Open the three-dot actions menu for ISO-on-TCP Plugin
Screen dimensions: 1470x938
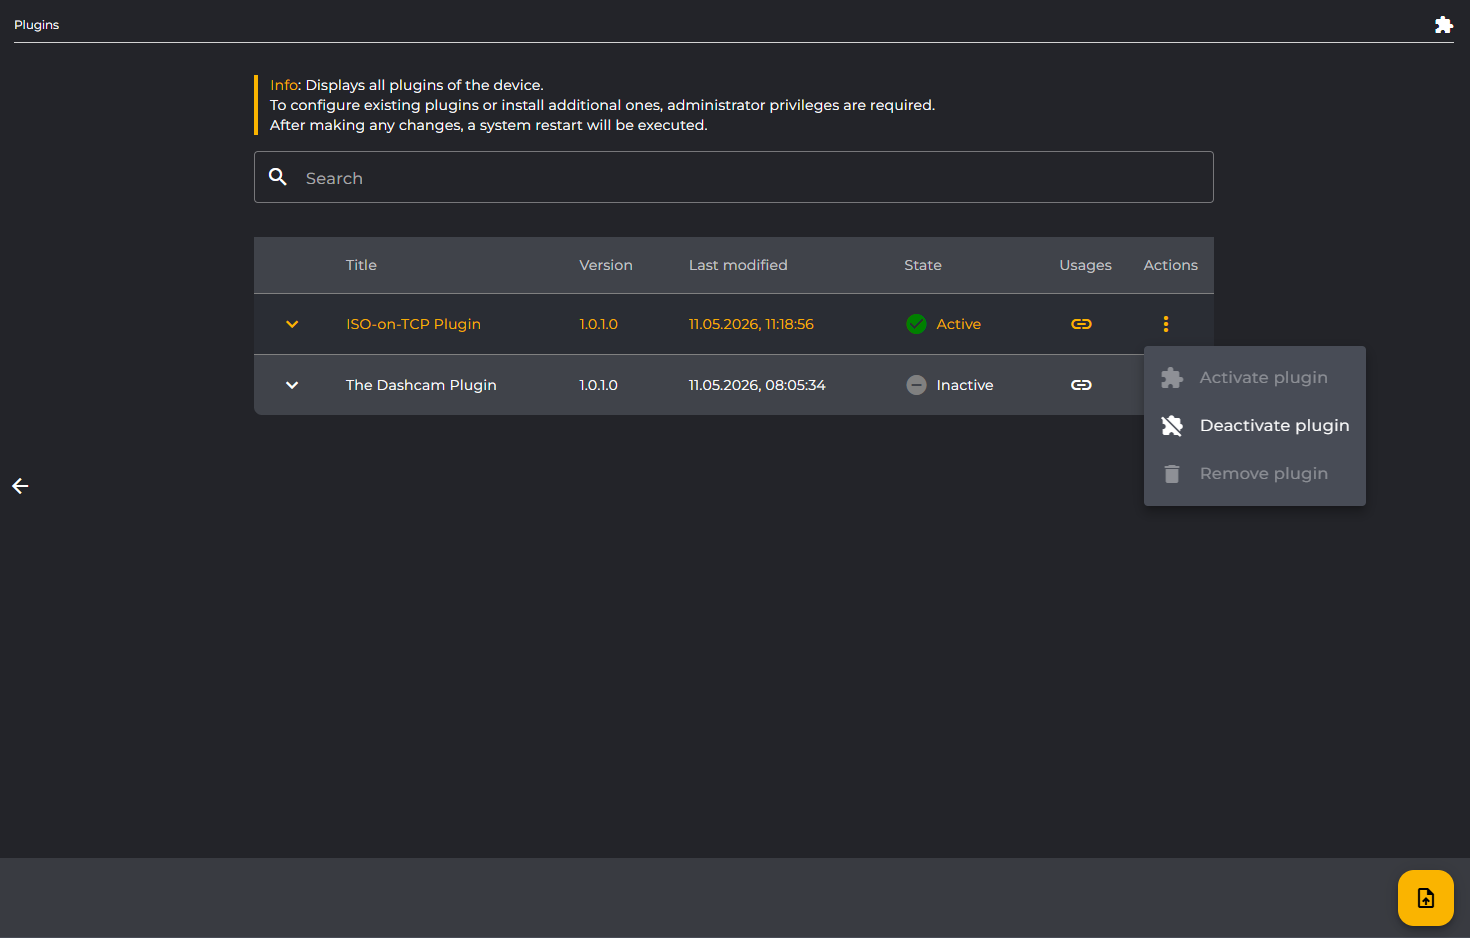[x=1166, y=324]
